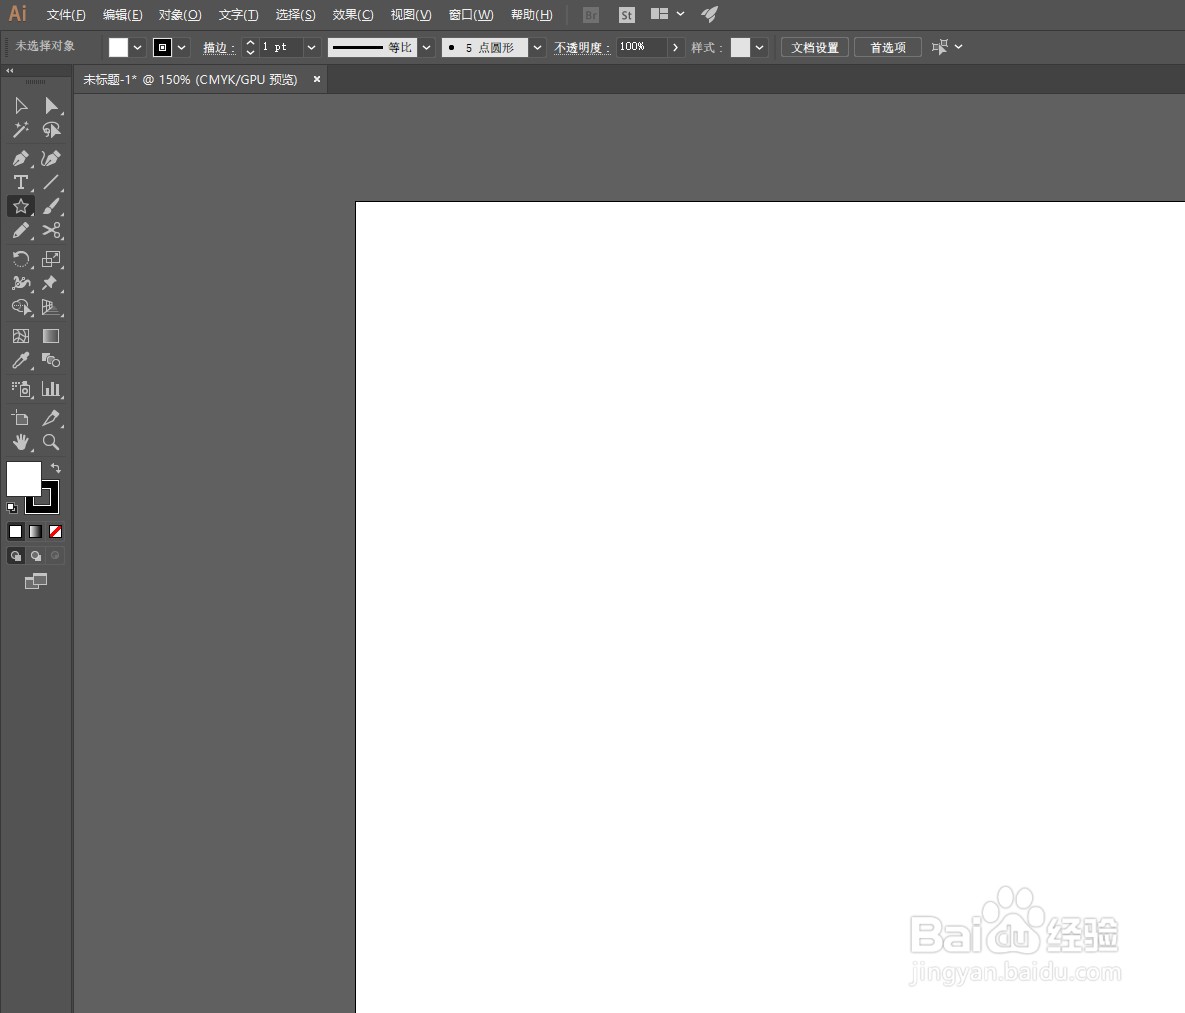
Task: Select the Line Segment tool
Action: click(x=51, y=182)
